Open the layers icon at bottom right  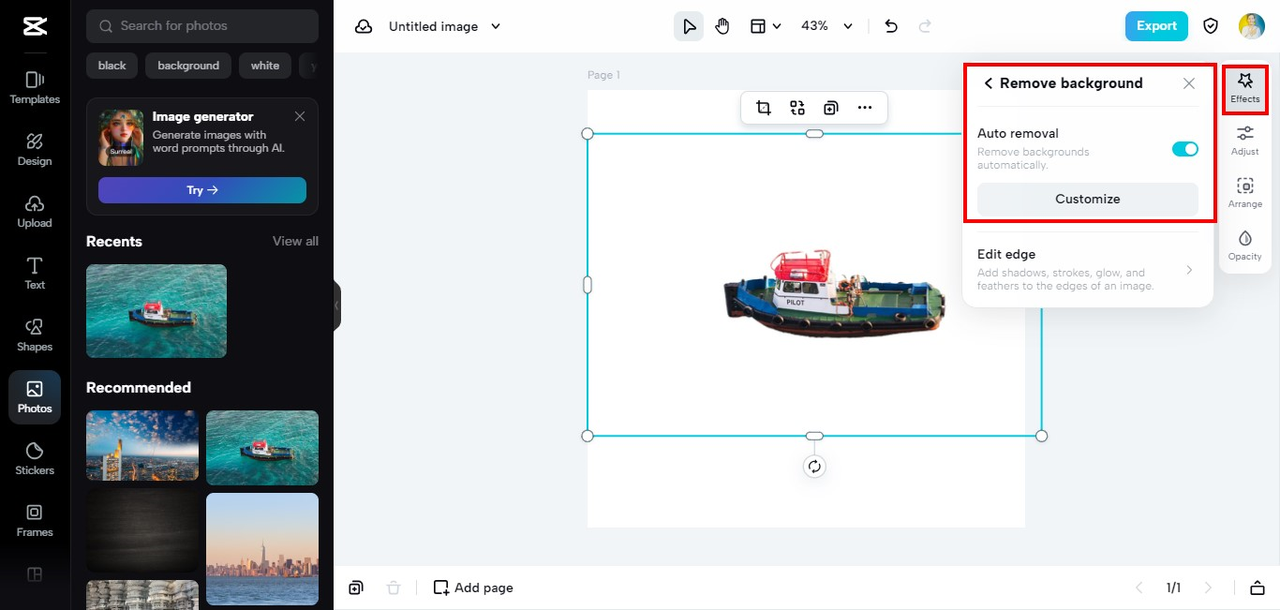pyautogui.click(x=1257, y=588)
